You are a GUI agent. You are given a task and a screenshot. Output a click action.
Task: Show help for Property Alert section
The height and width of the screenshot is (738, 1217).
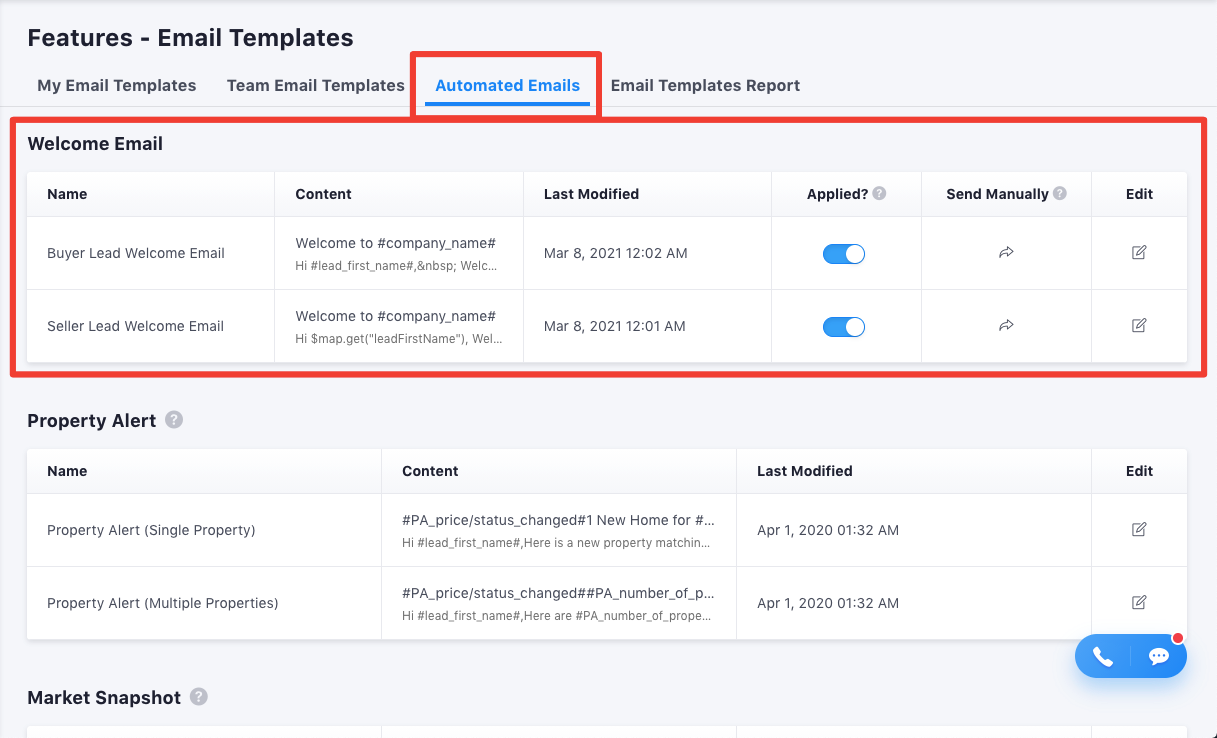pyautogui.click(x=174, y=420)
